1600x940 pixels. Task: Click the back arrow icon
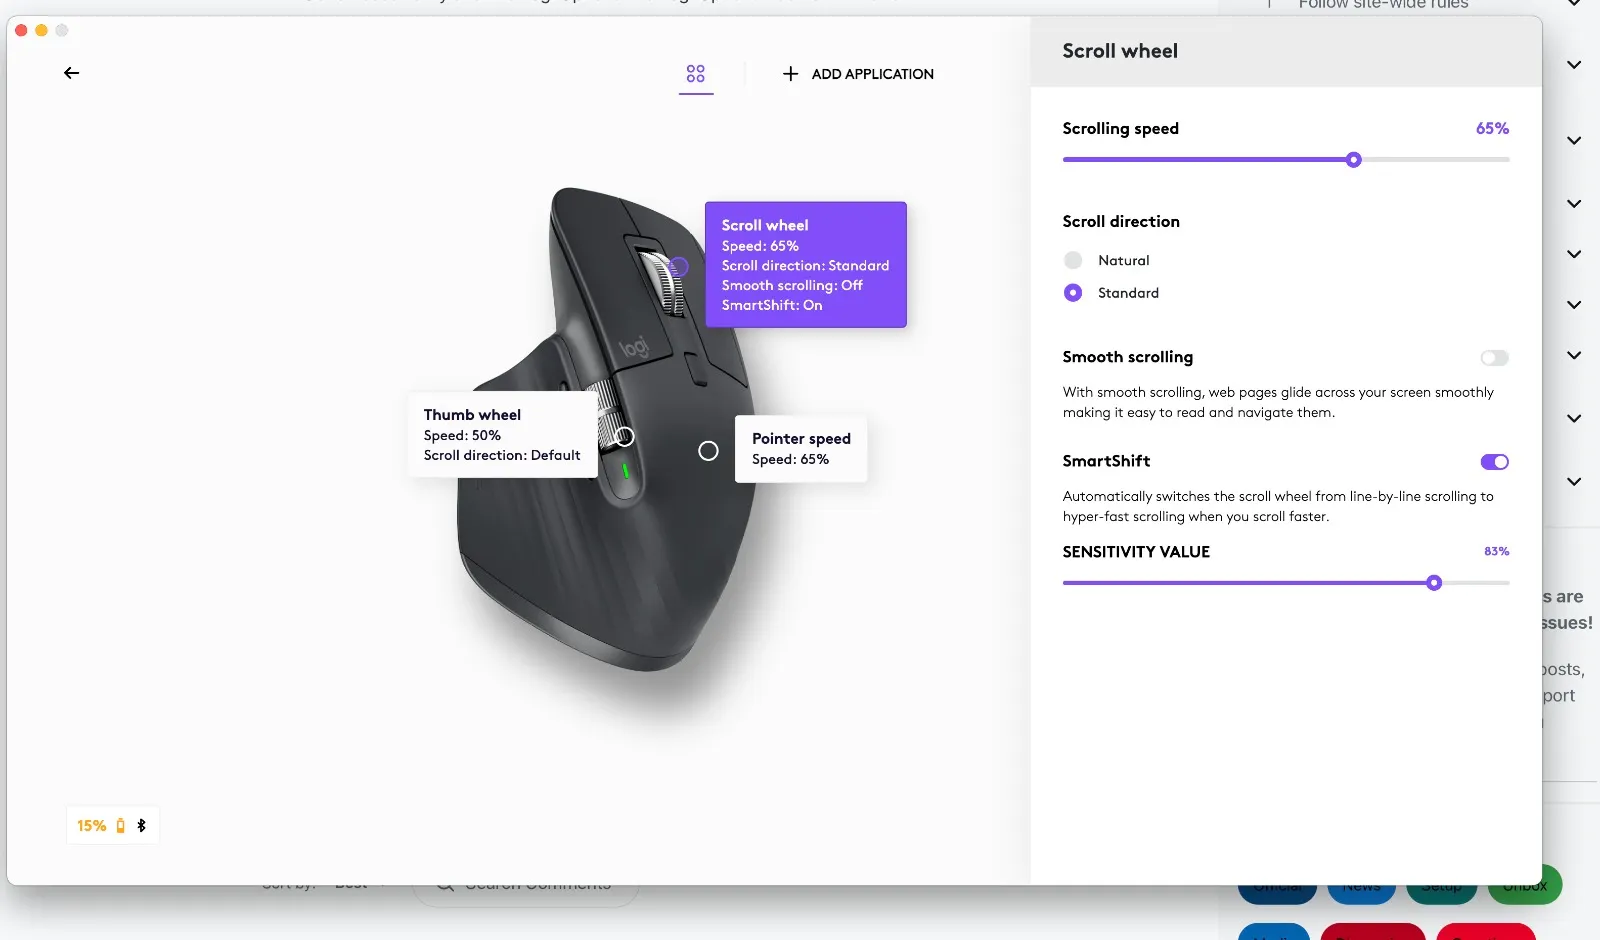pyautogui.click(x=71, y=73)
